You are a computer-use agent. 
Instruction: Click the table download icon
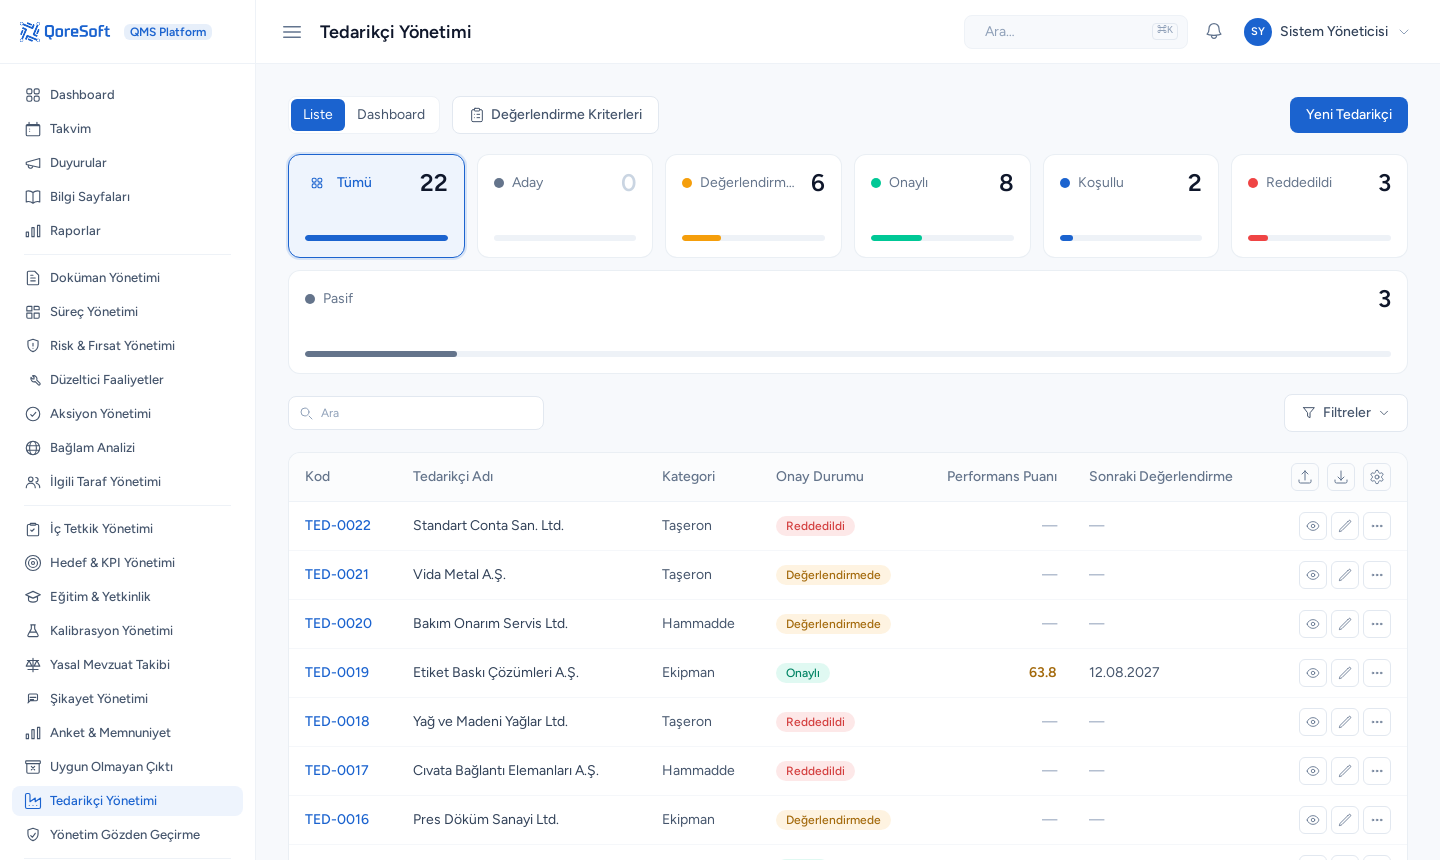[x=1341, y=477]
